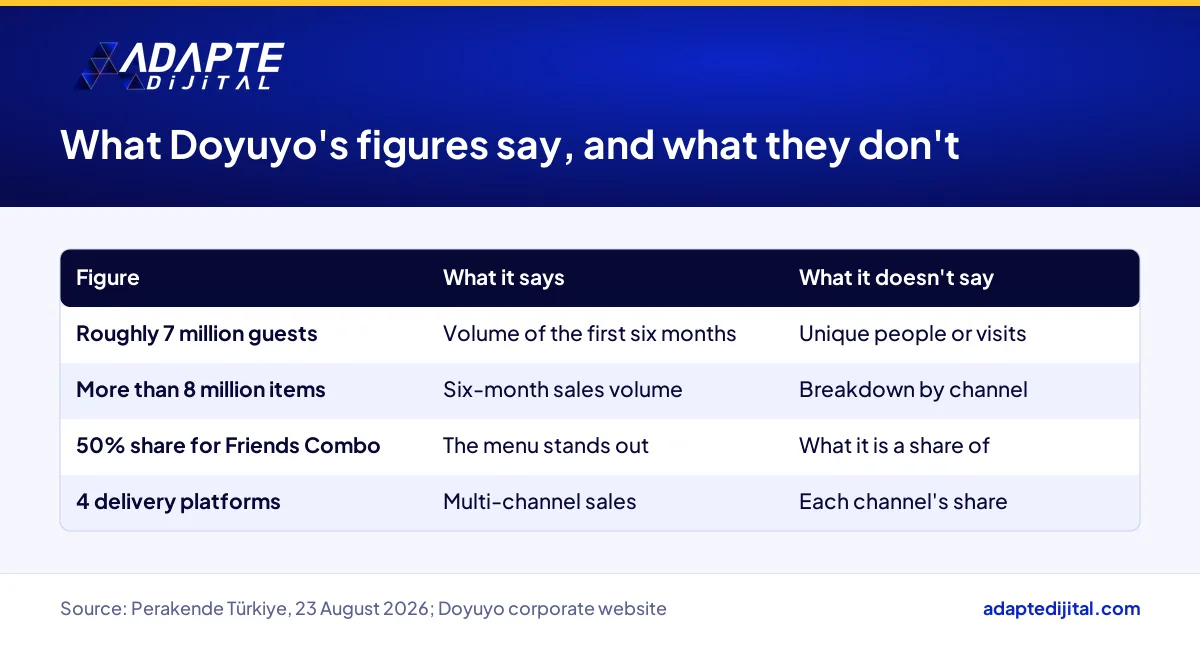Select '4 delivery platforms' cell
This screenshot has height=659, width=1200.
click(x=178, y=502)
